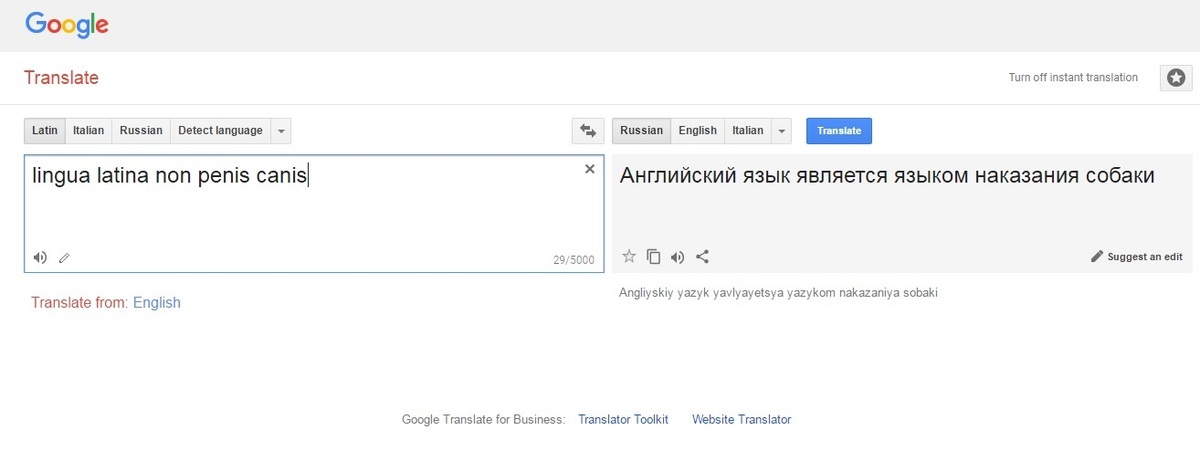The width and height of the screenshot is (1200, 451).
Task: Choose Detect language option
Action: click(x=220, y=131)
